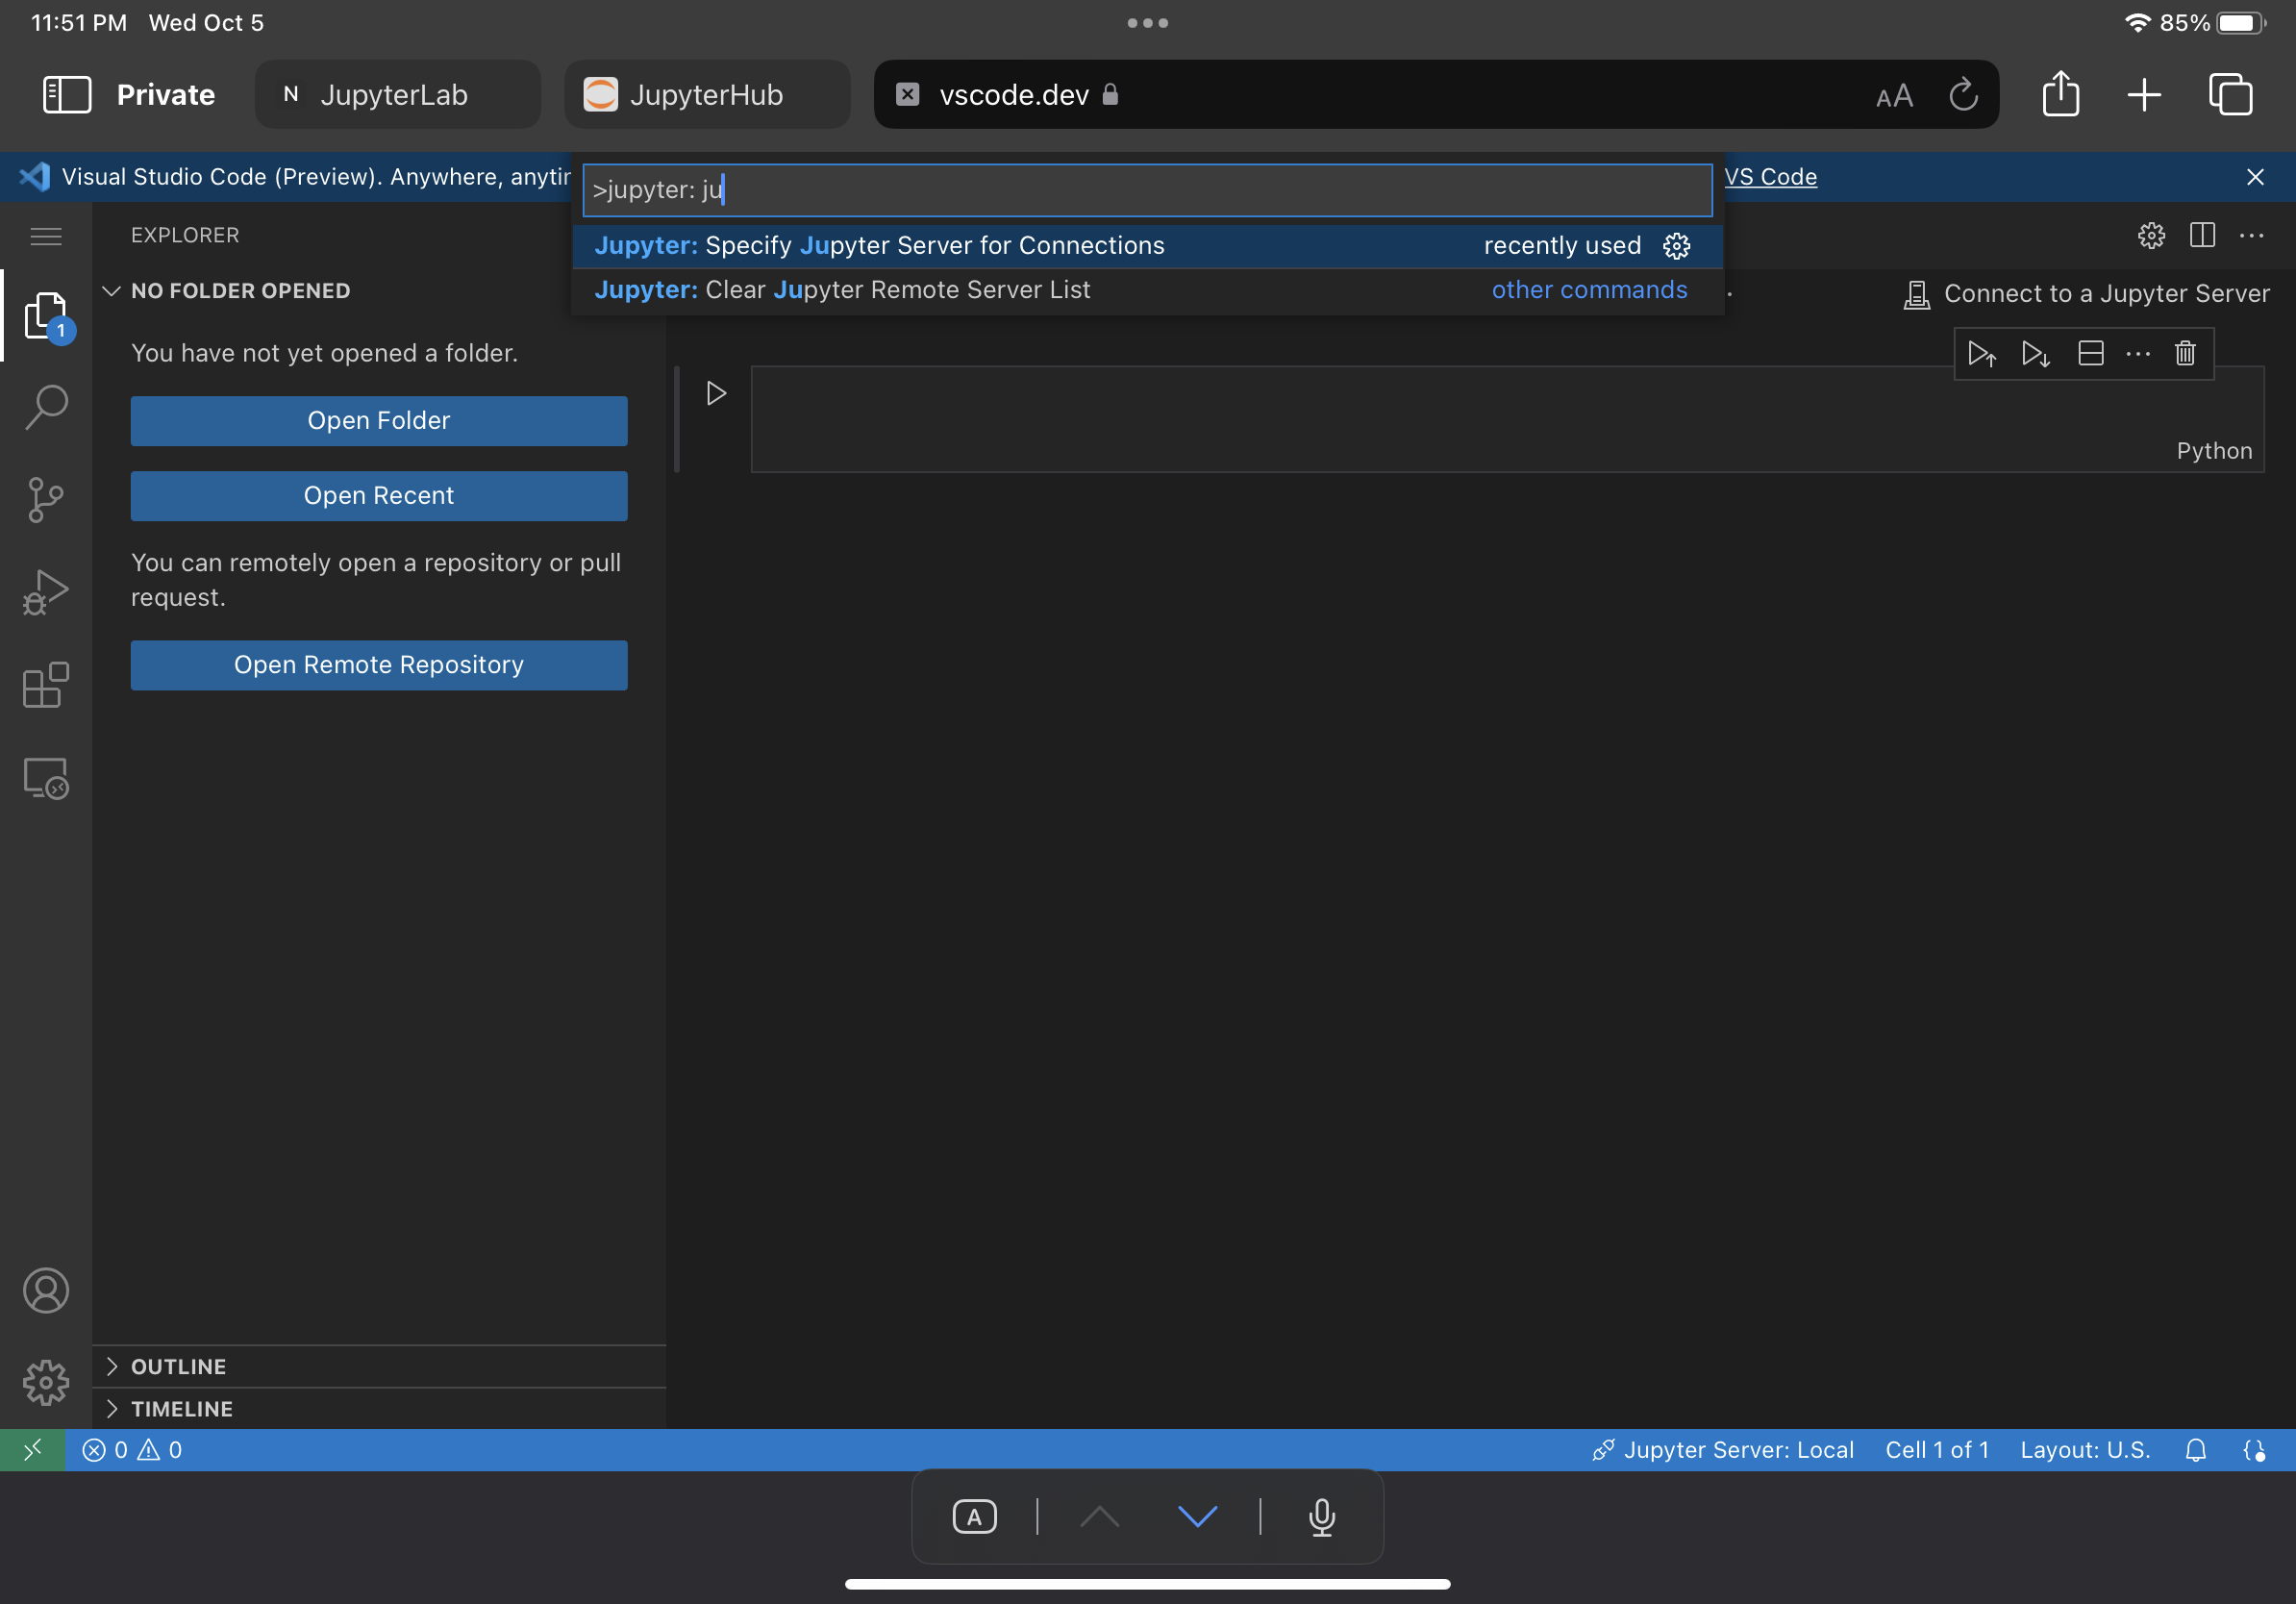Image resolution: width=2296 pixels, height=1604 pixels.
Task: Focus the command palette input field
Action: 1147,190
